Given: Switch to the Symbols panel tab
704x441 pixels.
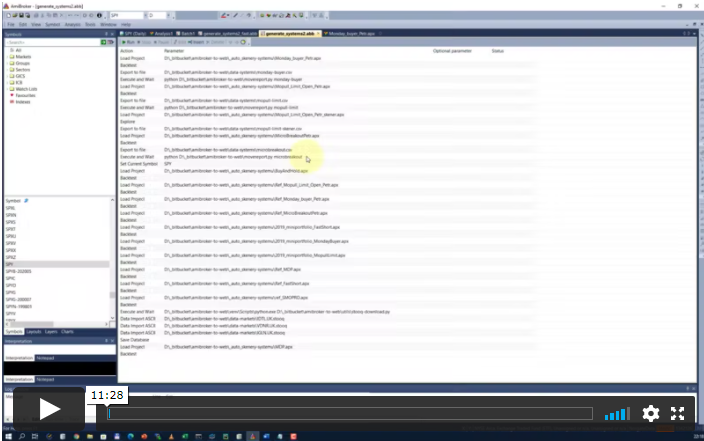Looking at the screenshot, I should (14, 331).
